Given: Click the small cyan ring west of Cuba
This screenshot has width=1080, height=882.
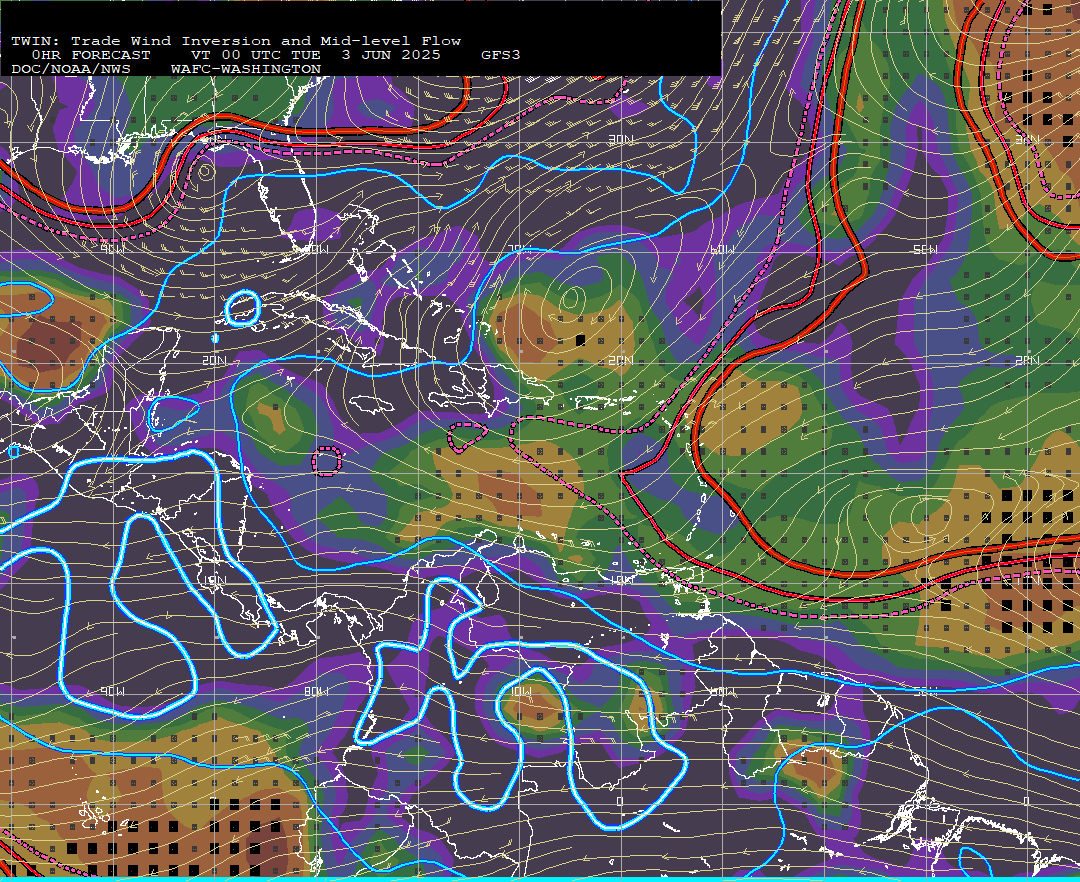Looking at the screenshot, I should click(x=242, y=308).
